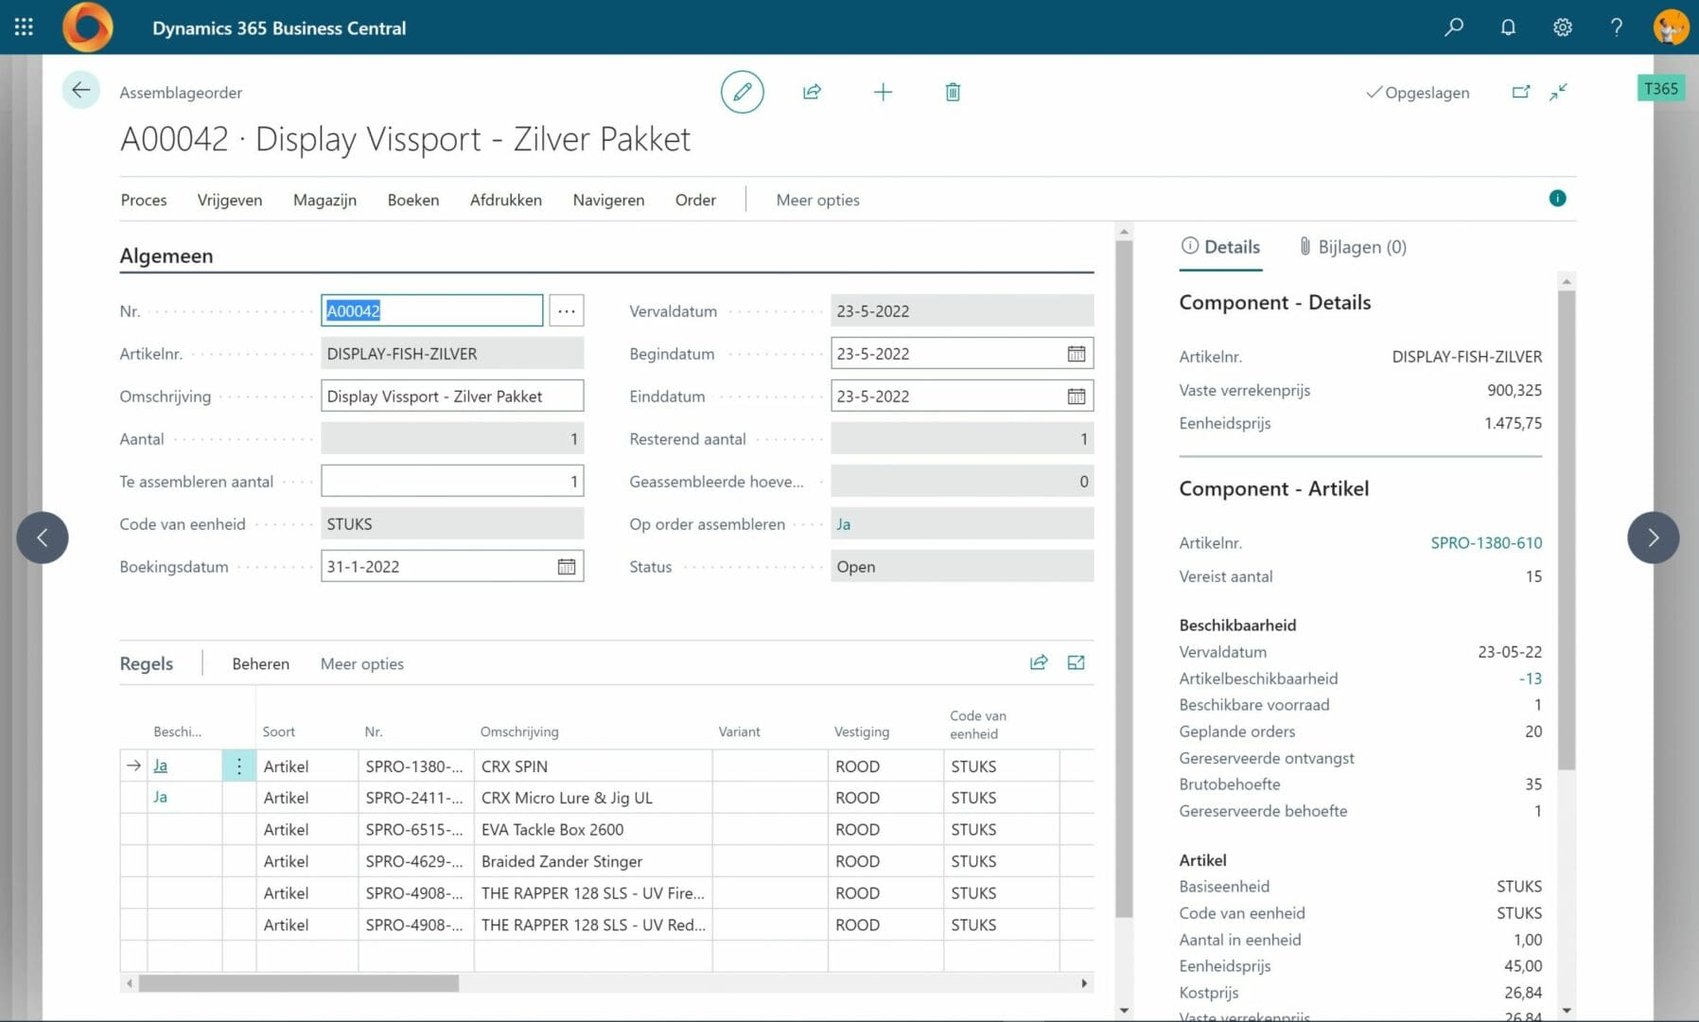Open Beheren in the Regels section

point(261,664)
